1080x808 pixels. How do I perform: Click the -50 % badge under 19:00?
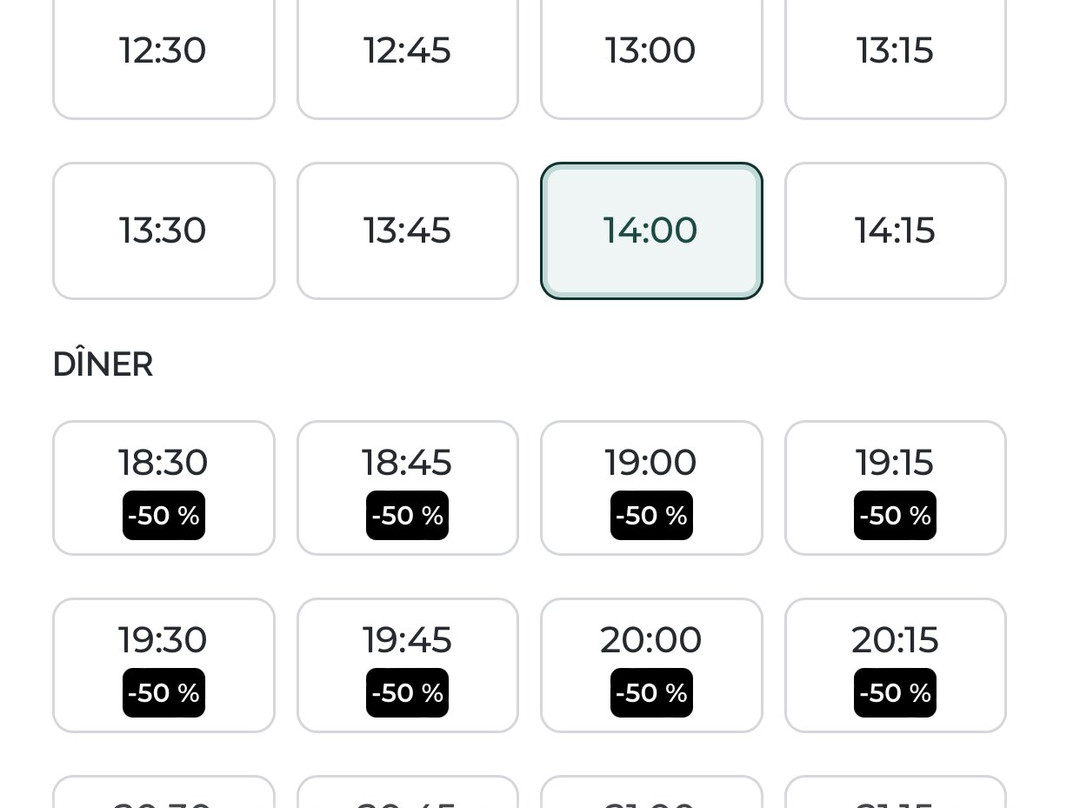click(x=652, y=515)
